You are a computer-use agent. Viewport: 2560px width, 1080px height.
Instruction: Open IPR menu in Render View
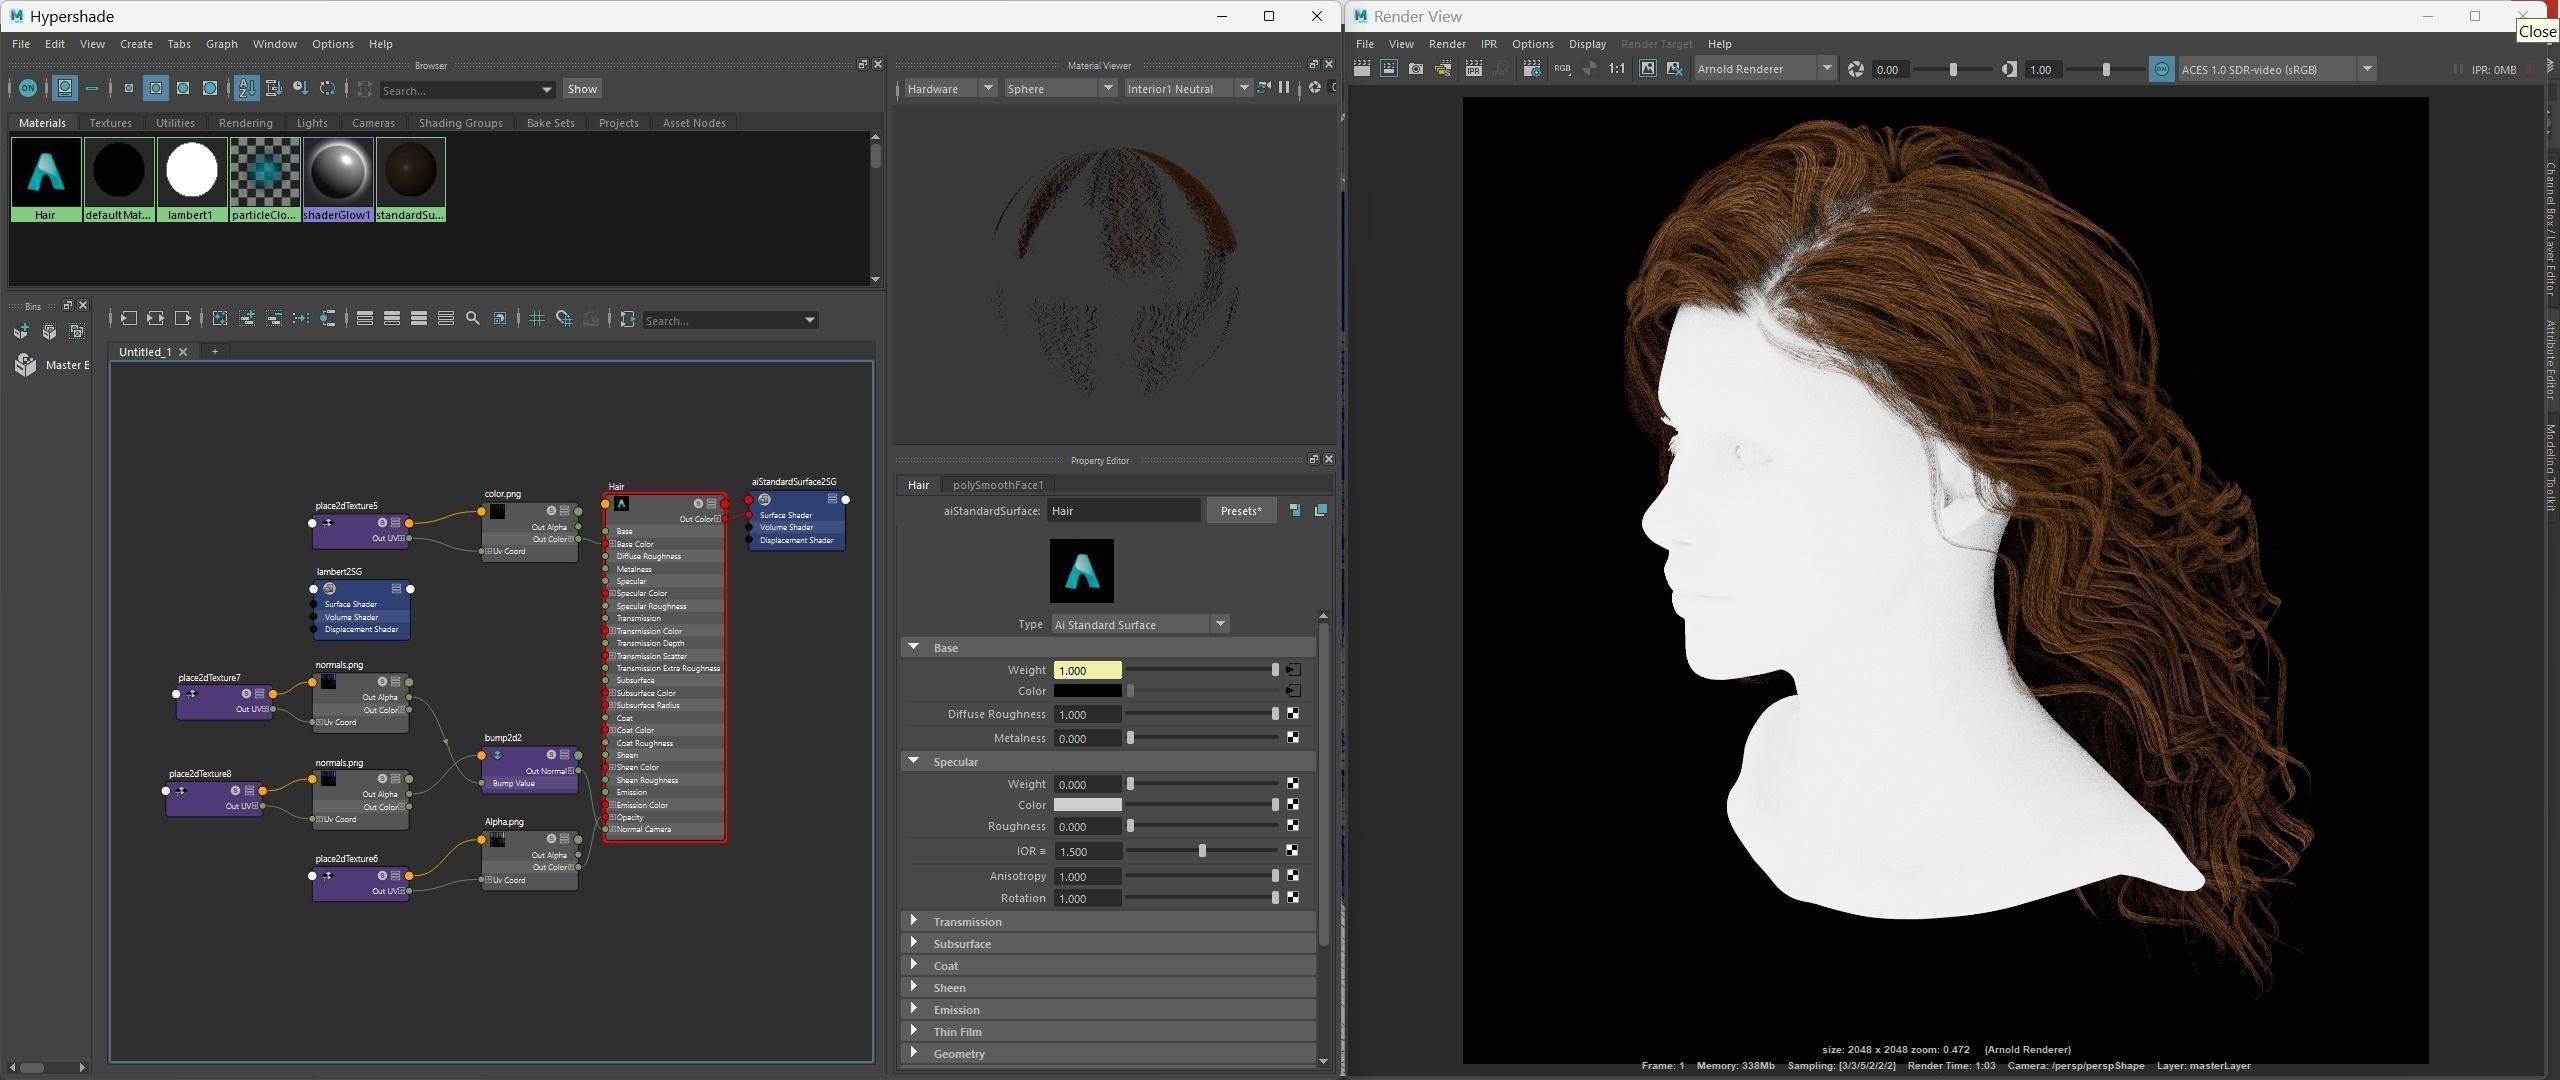tap(1488, 44)
